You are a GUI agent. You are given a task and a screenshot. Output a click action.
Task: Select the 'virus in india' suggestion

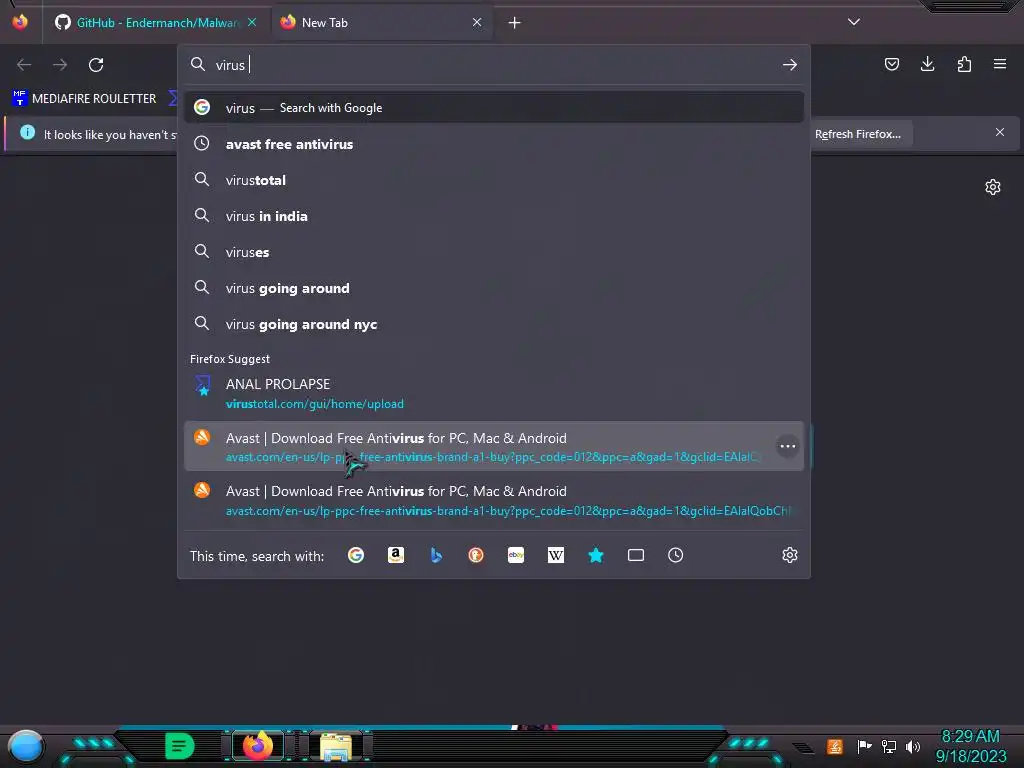tap(494, 216)
